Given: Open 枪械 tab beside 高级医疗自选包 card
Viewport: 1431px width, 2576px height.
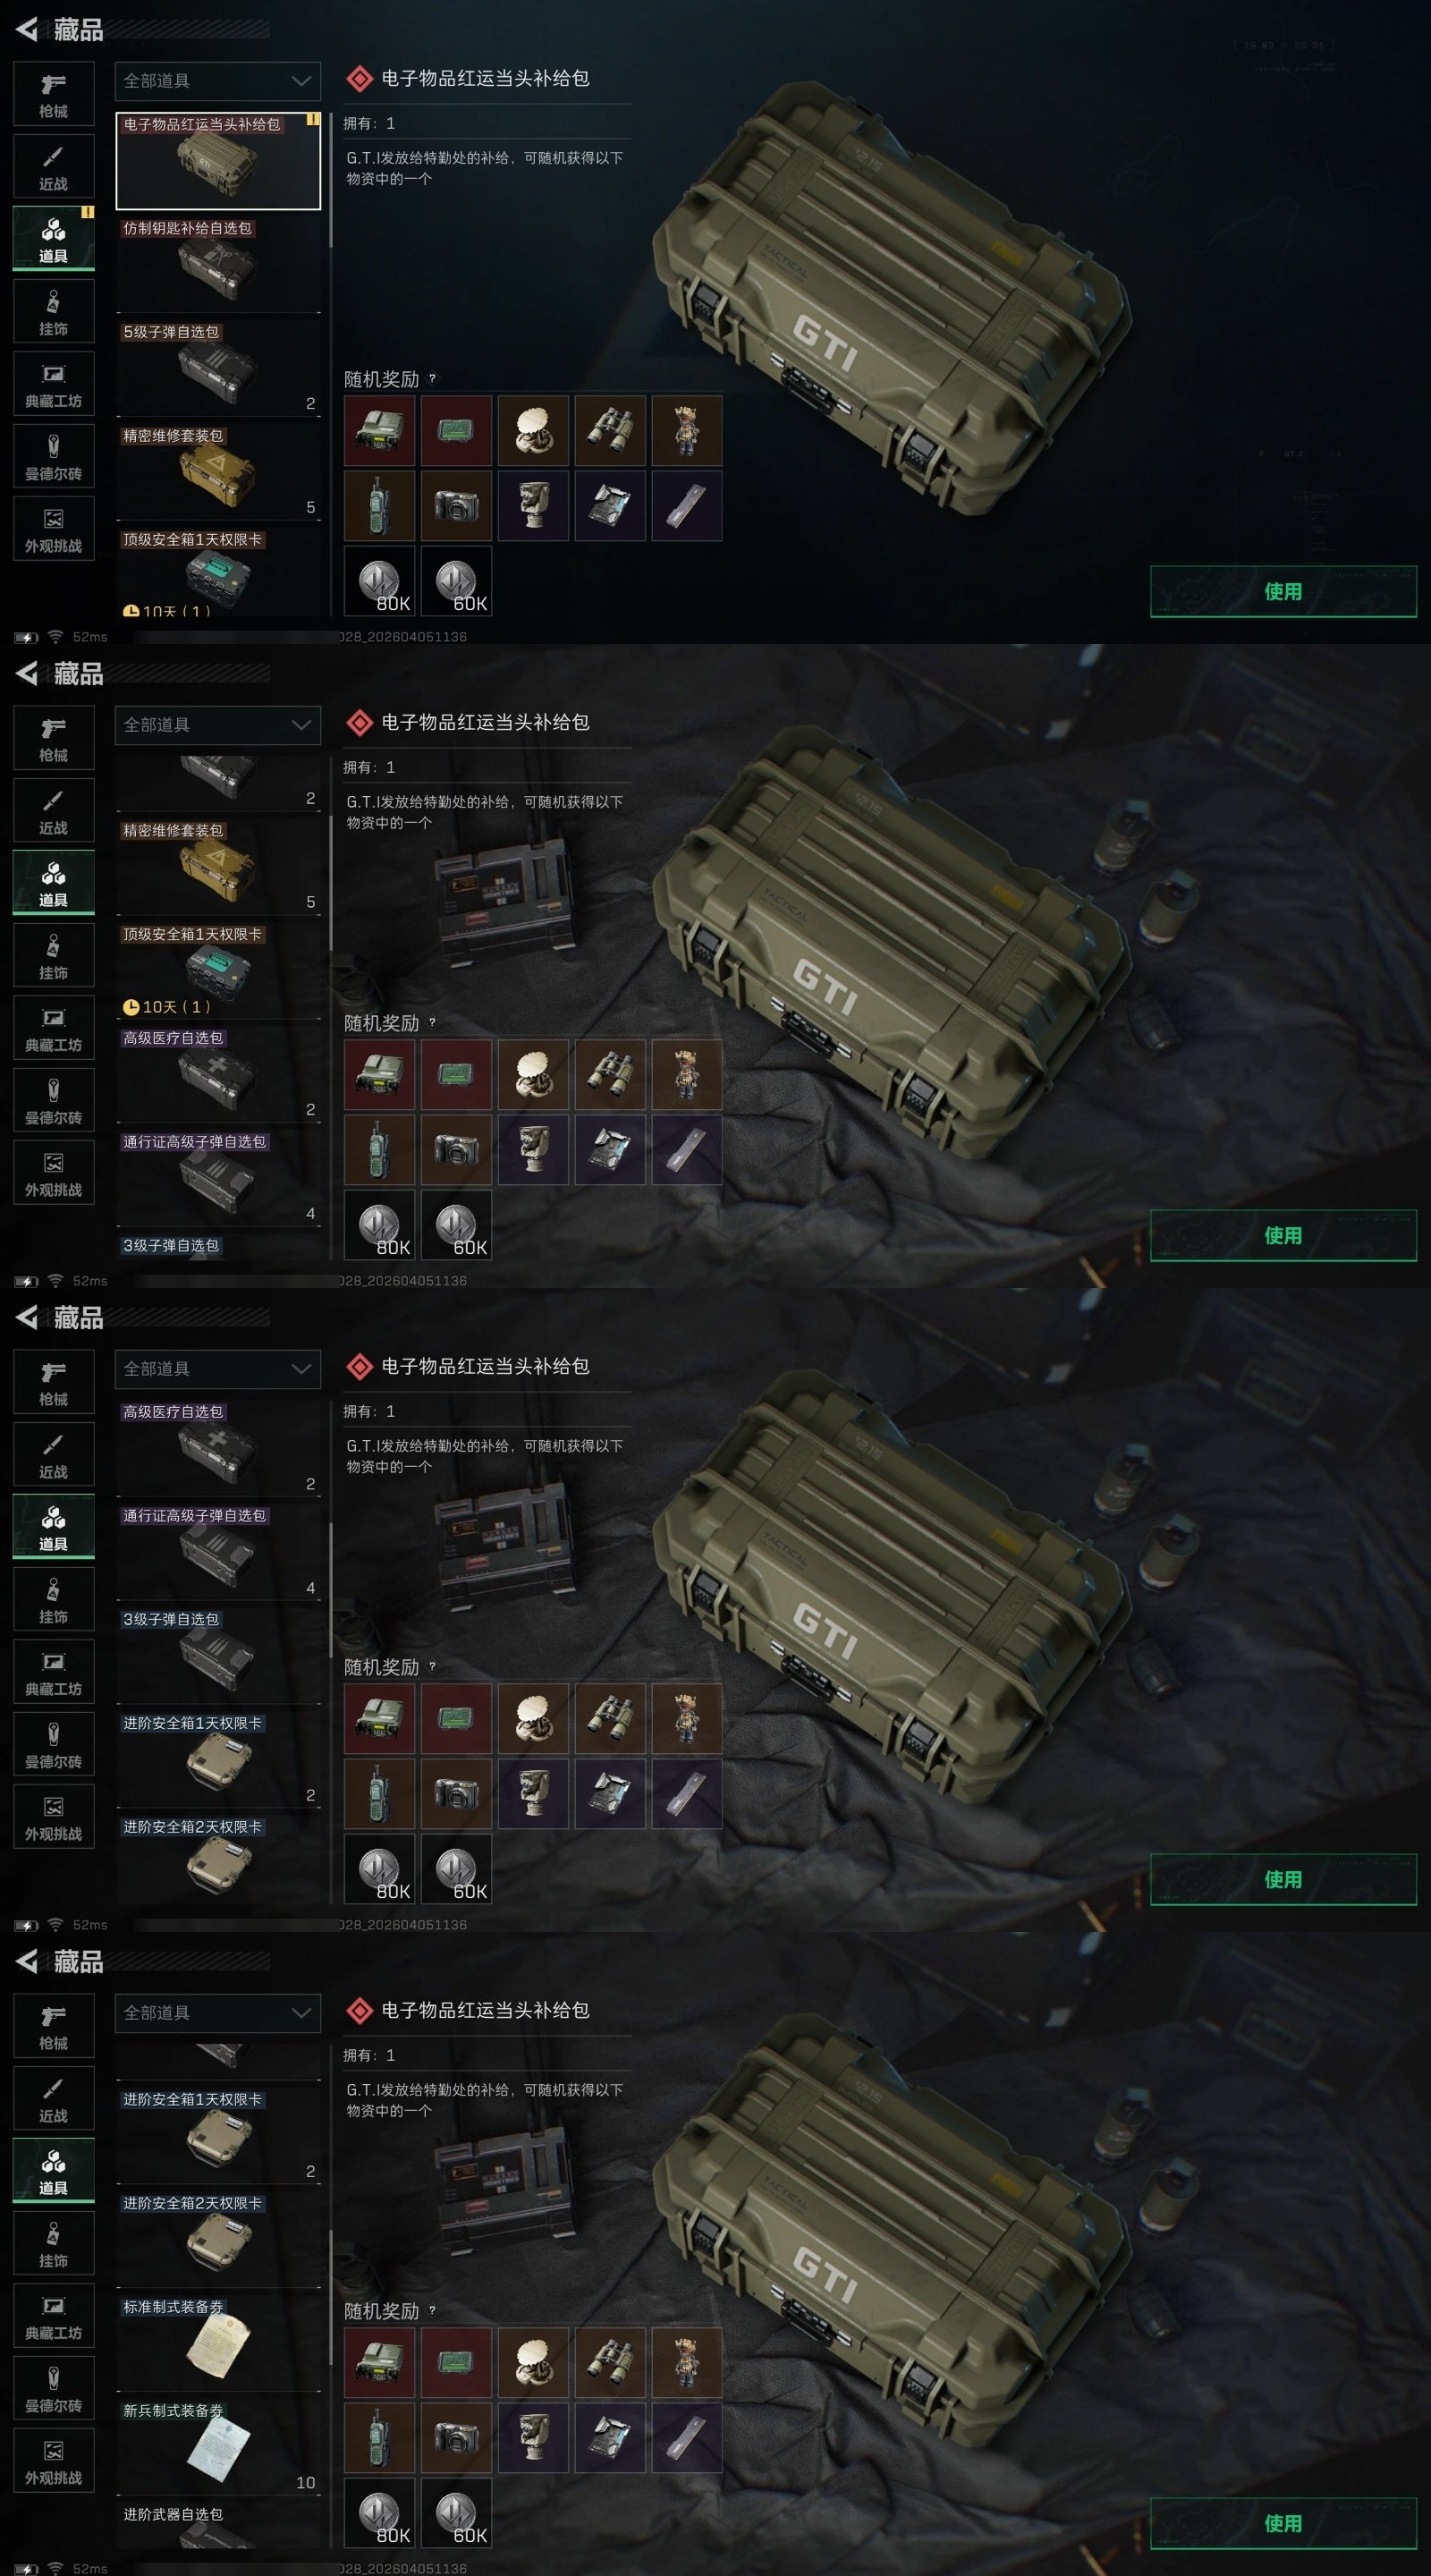Looking at the screenshot, I should (54, 1381).
